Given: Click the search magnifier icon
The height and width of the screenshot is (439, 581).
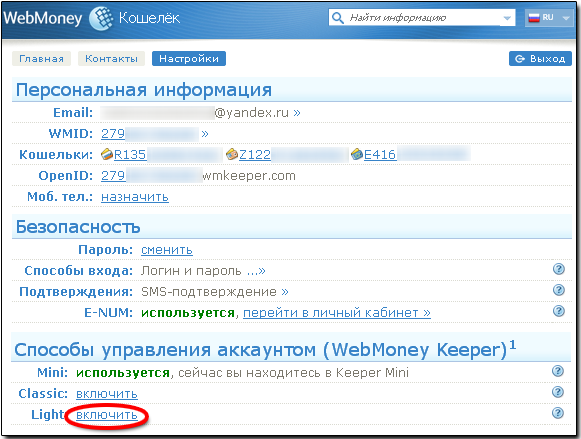Looking at the screenshot, I should tap(337, 17).
